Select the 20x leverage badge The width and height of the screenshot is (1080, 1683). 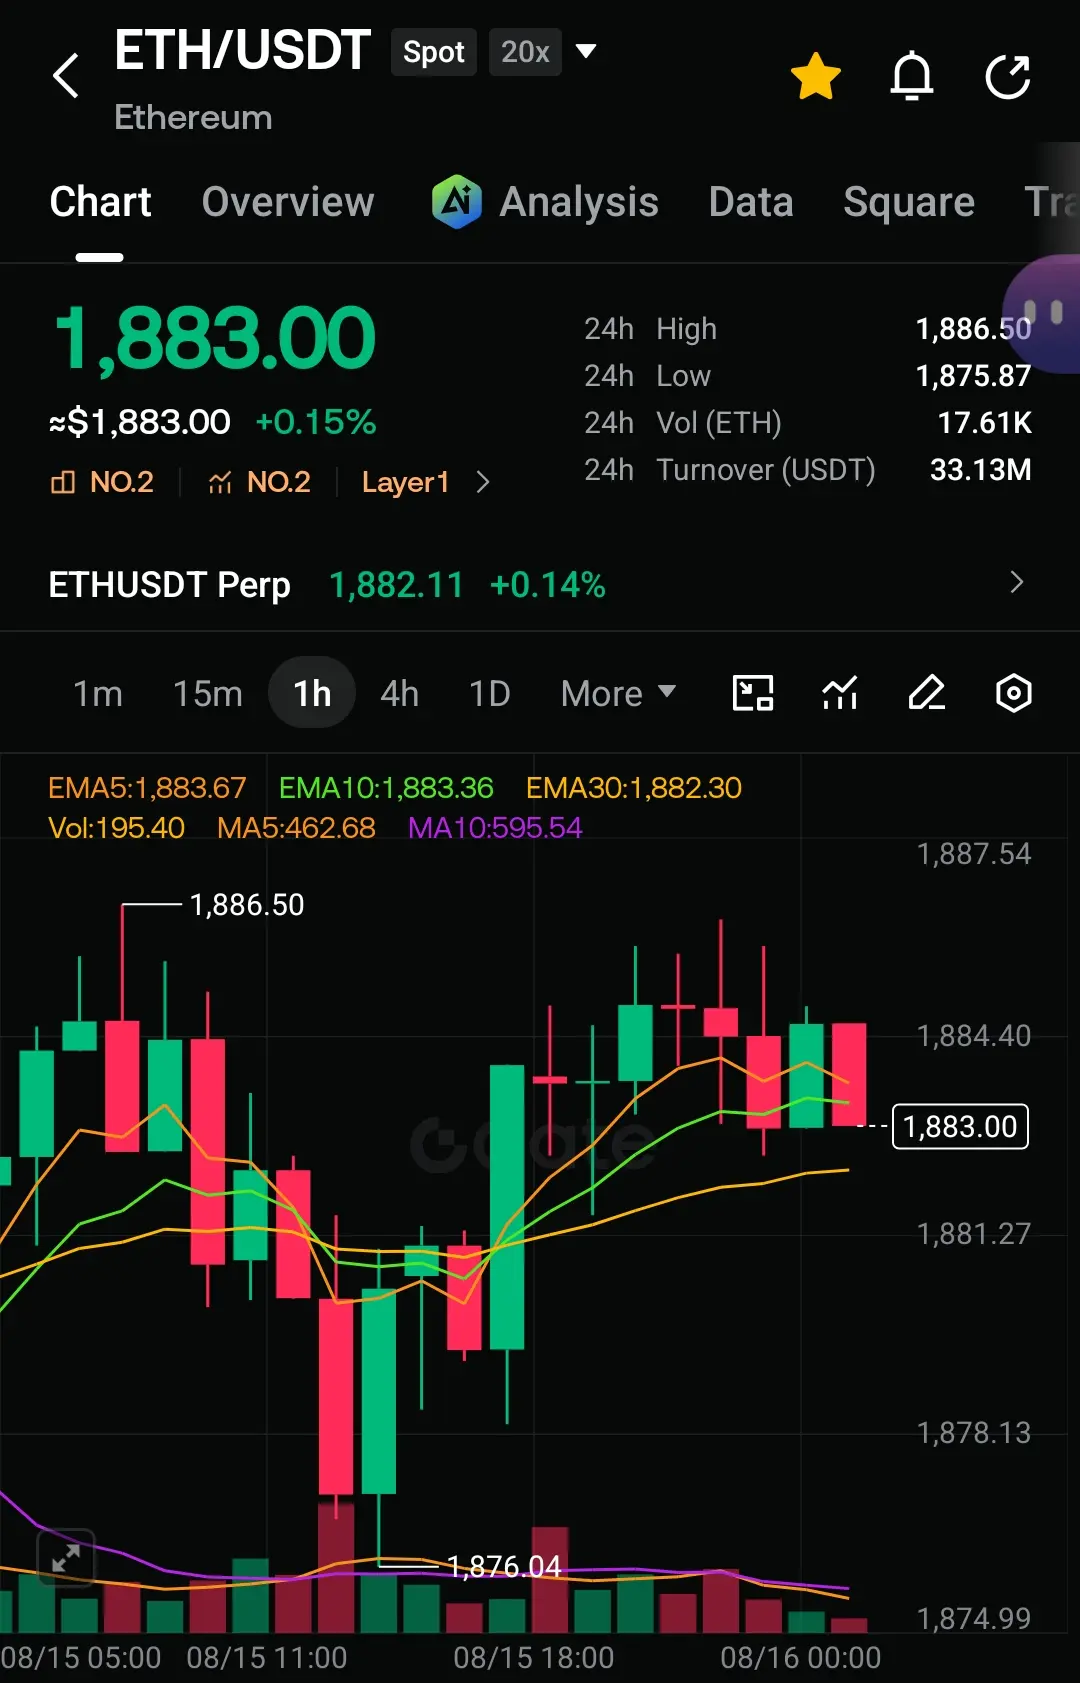click(525, 52)
